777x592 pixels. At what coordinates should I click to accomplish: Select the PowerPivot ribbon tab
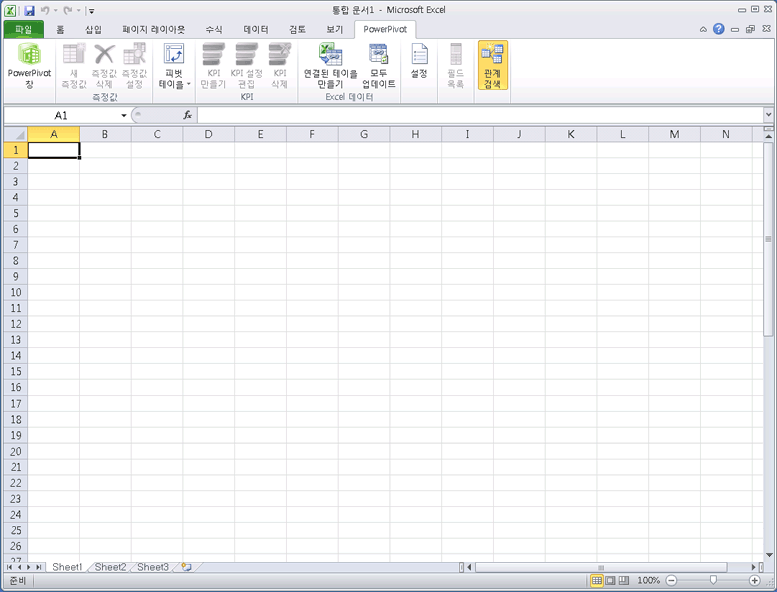pyautogui.click(x=385, y=30)
